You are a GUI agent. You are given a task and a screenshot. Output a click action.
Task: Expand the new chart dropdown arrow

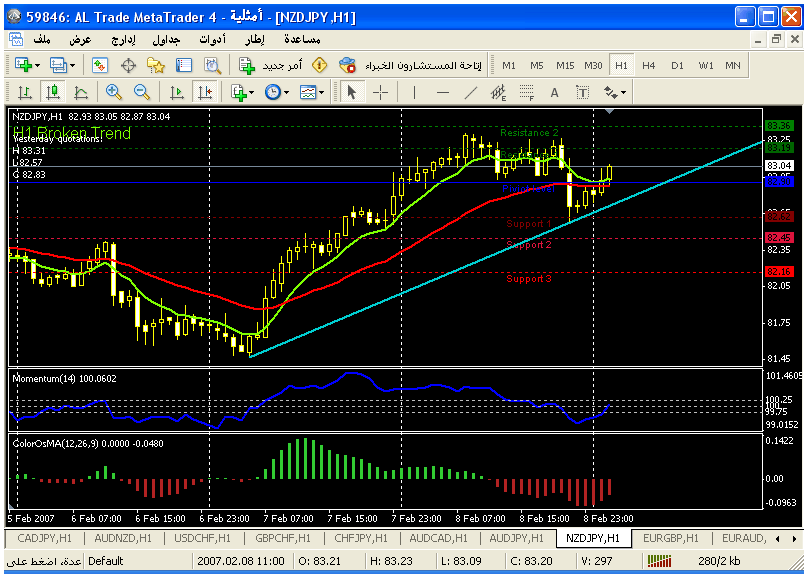click(x=38, y=65)
